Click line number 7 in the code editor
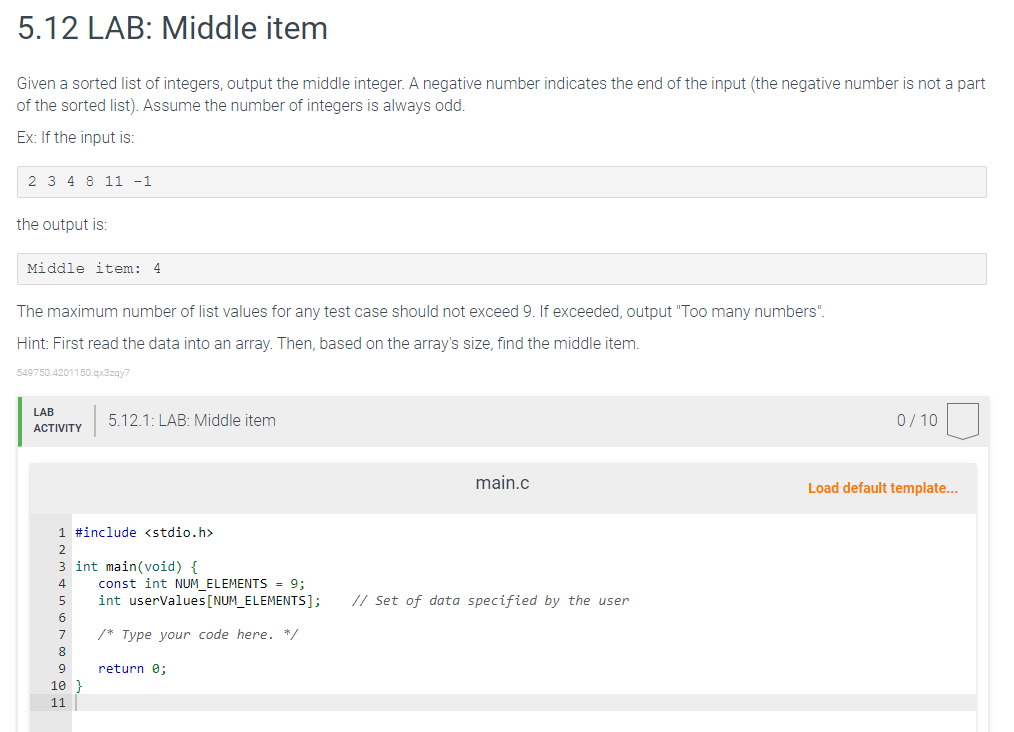Viewport: 1014px width, 732px height. (61, 634)
